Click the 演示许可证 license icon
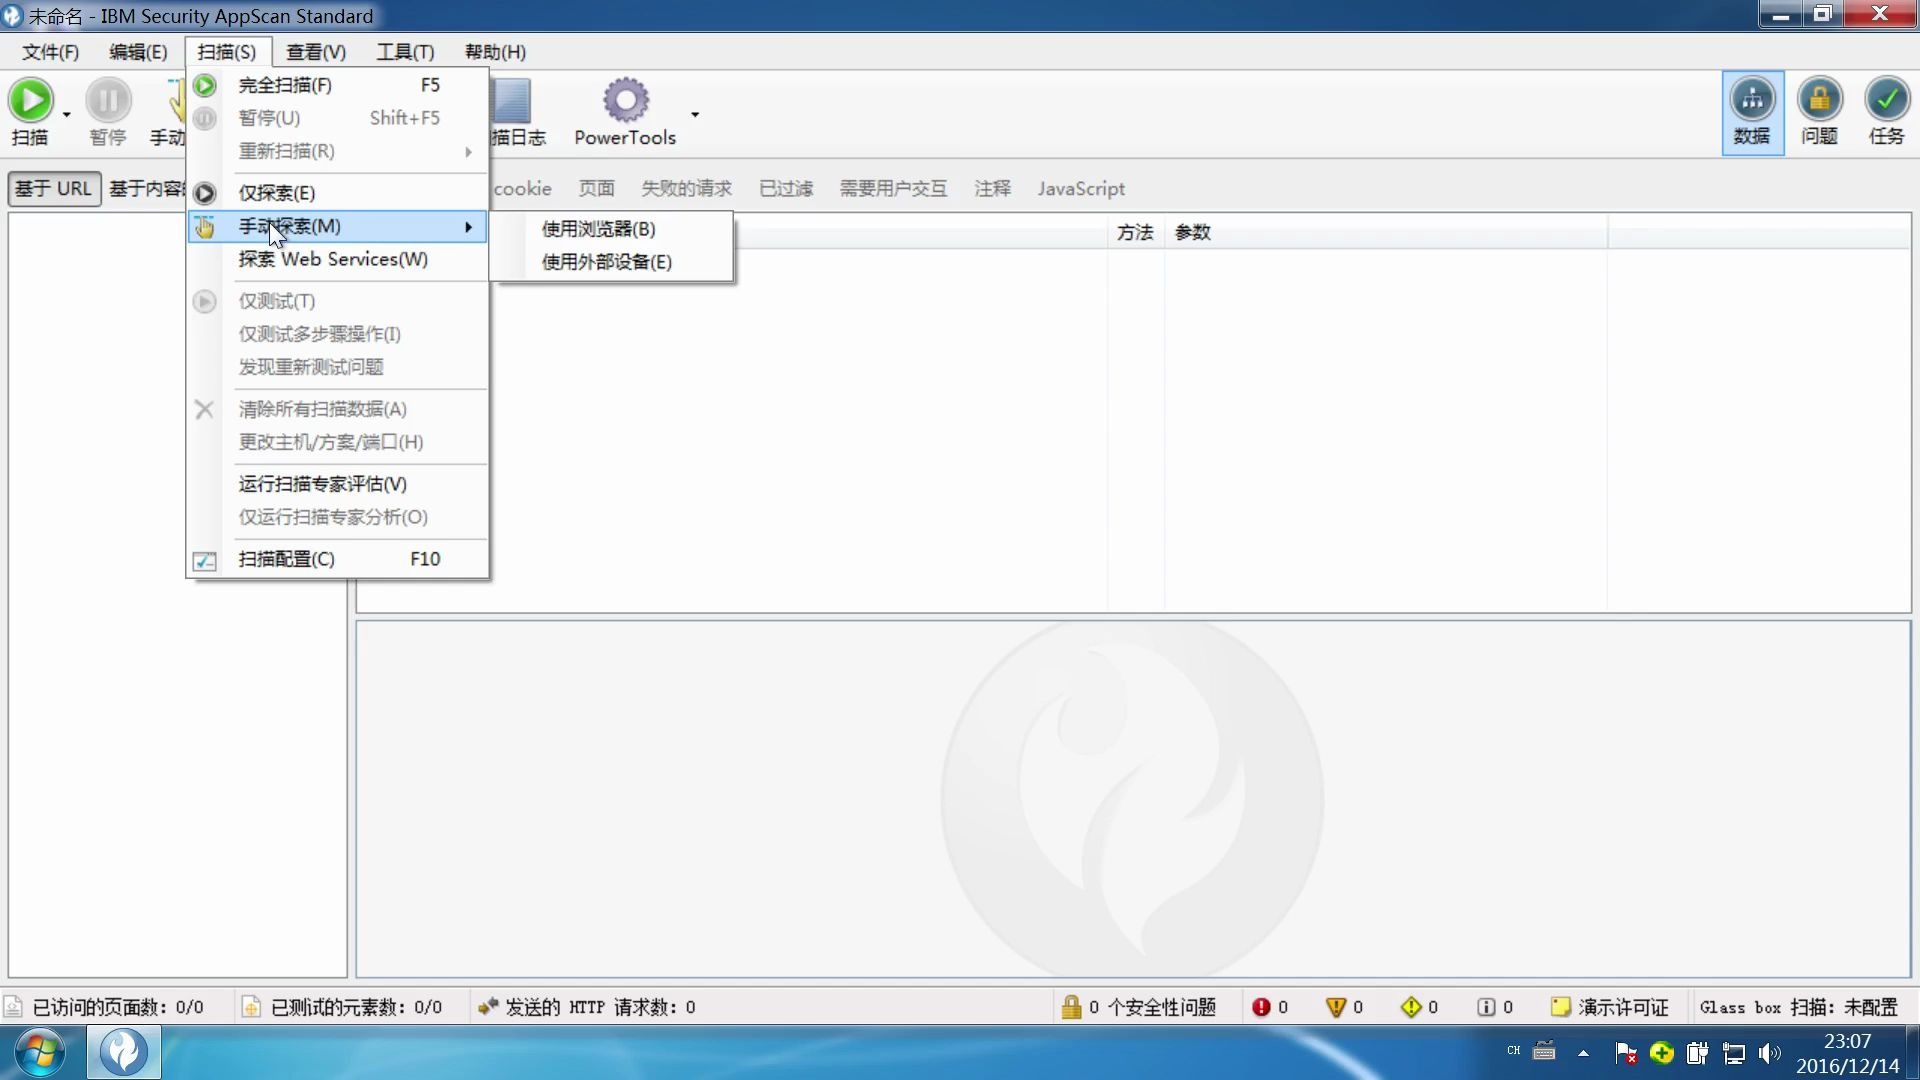 coord(1560,1006)
